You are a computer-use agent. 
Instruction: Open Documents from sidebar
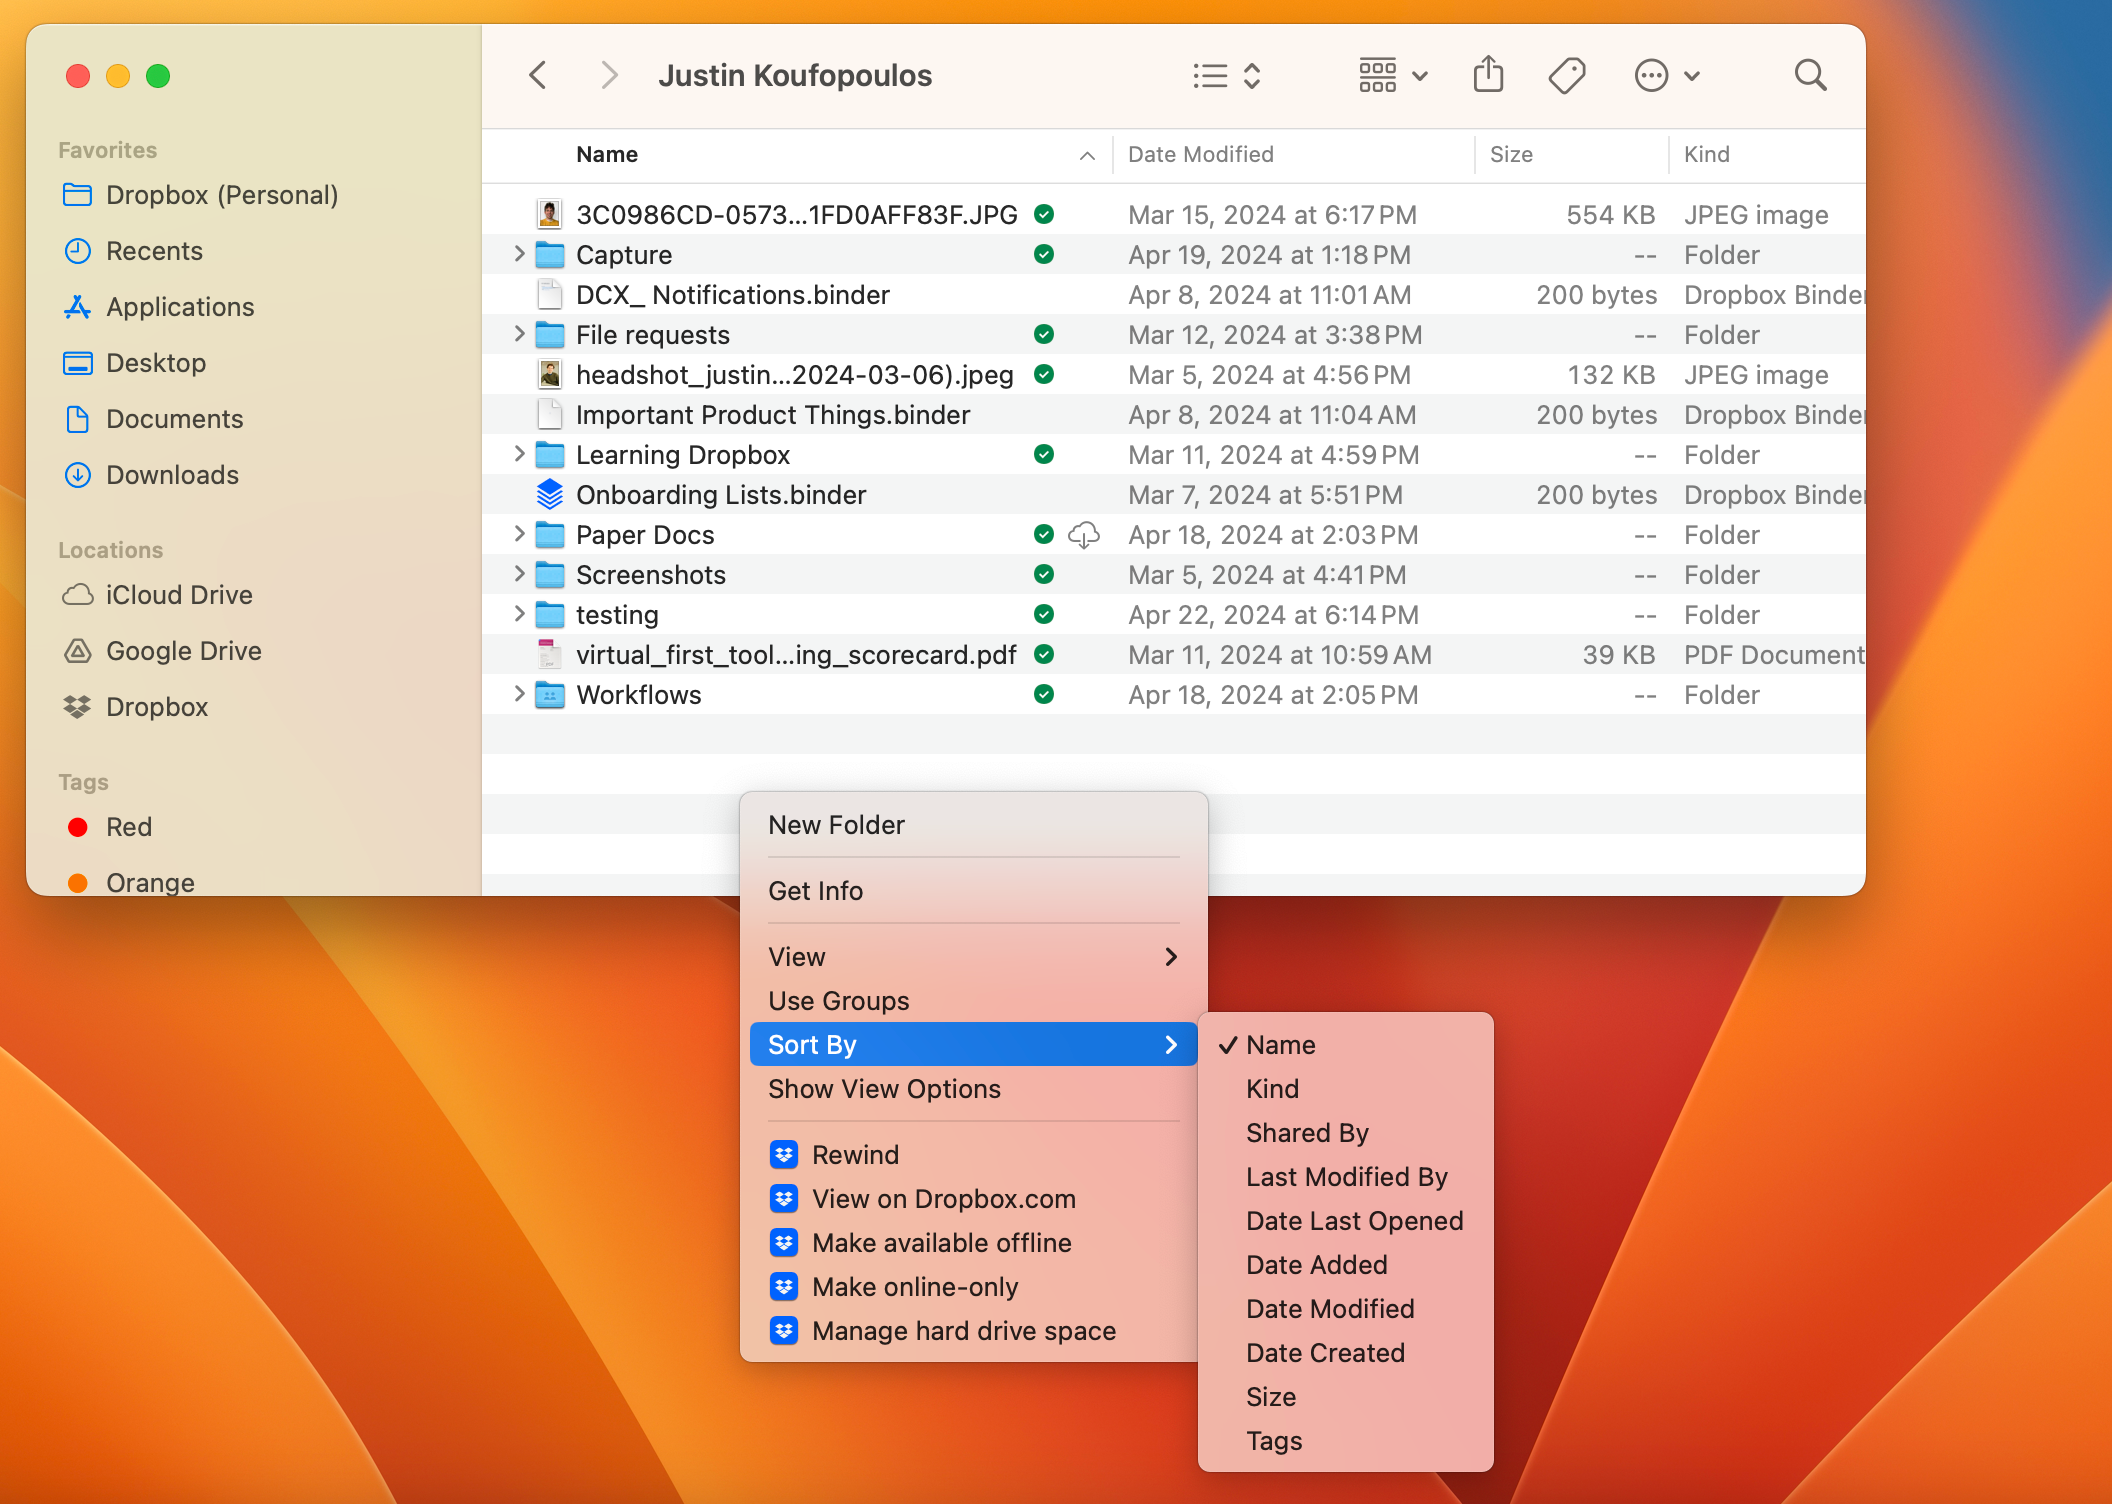tap(153, 419)
